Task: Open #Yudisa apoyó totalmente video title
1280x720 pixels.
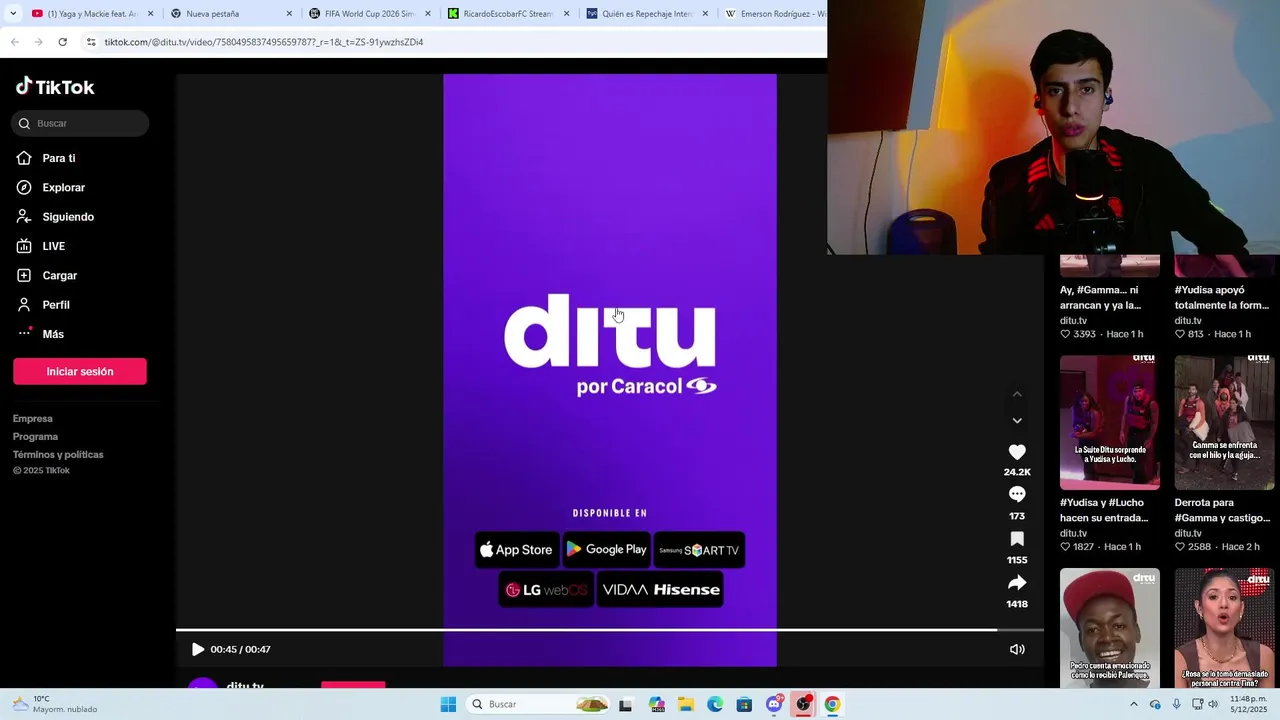Action: pyautogui.click(x=1221, y=297)
